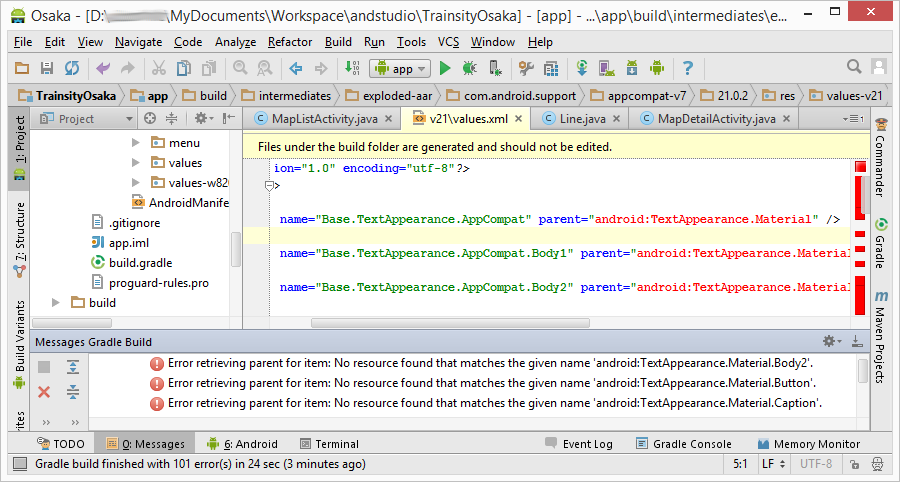This screenshot has height=482, width=900.
Task: Toggle the Maven Projects side panel
Action: pyautogui.click(x=880, y=336)
